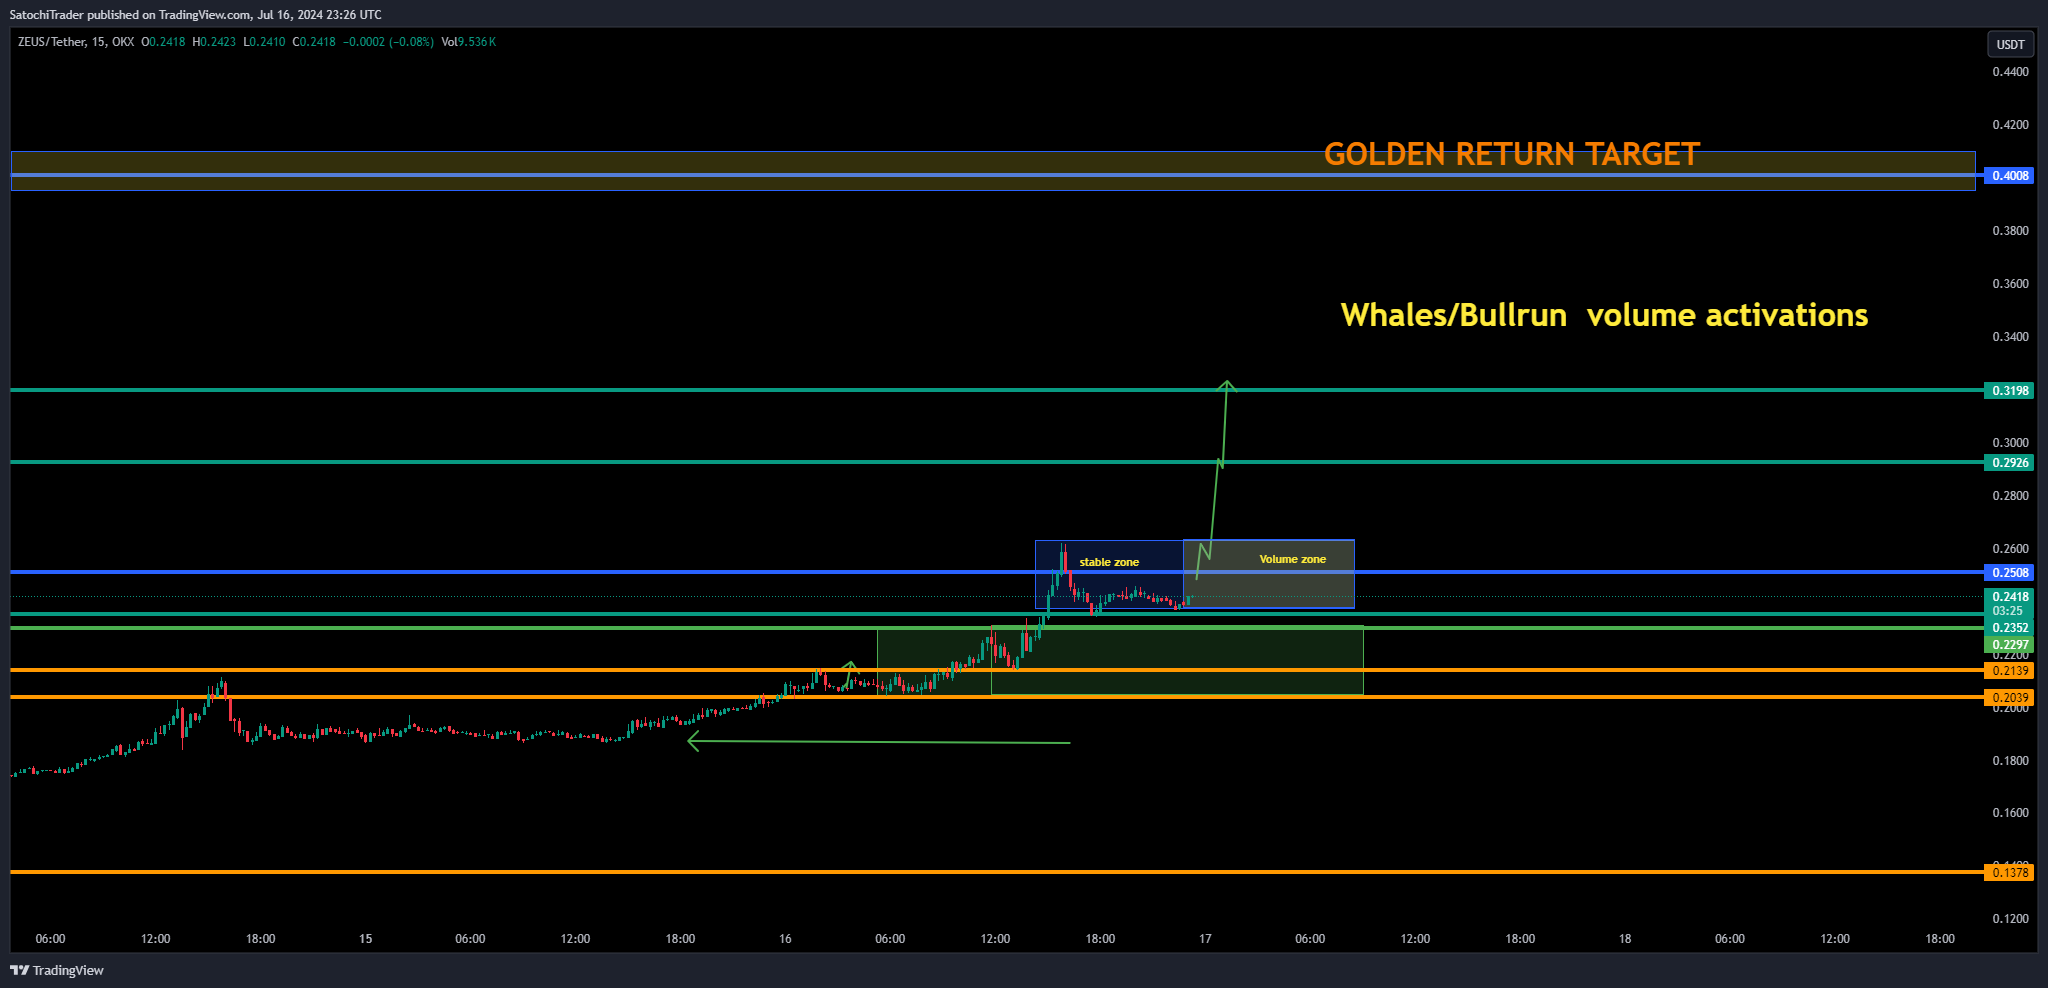
Task: Click the high price value H0.2423
Action: coord(214,42)
